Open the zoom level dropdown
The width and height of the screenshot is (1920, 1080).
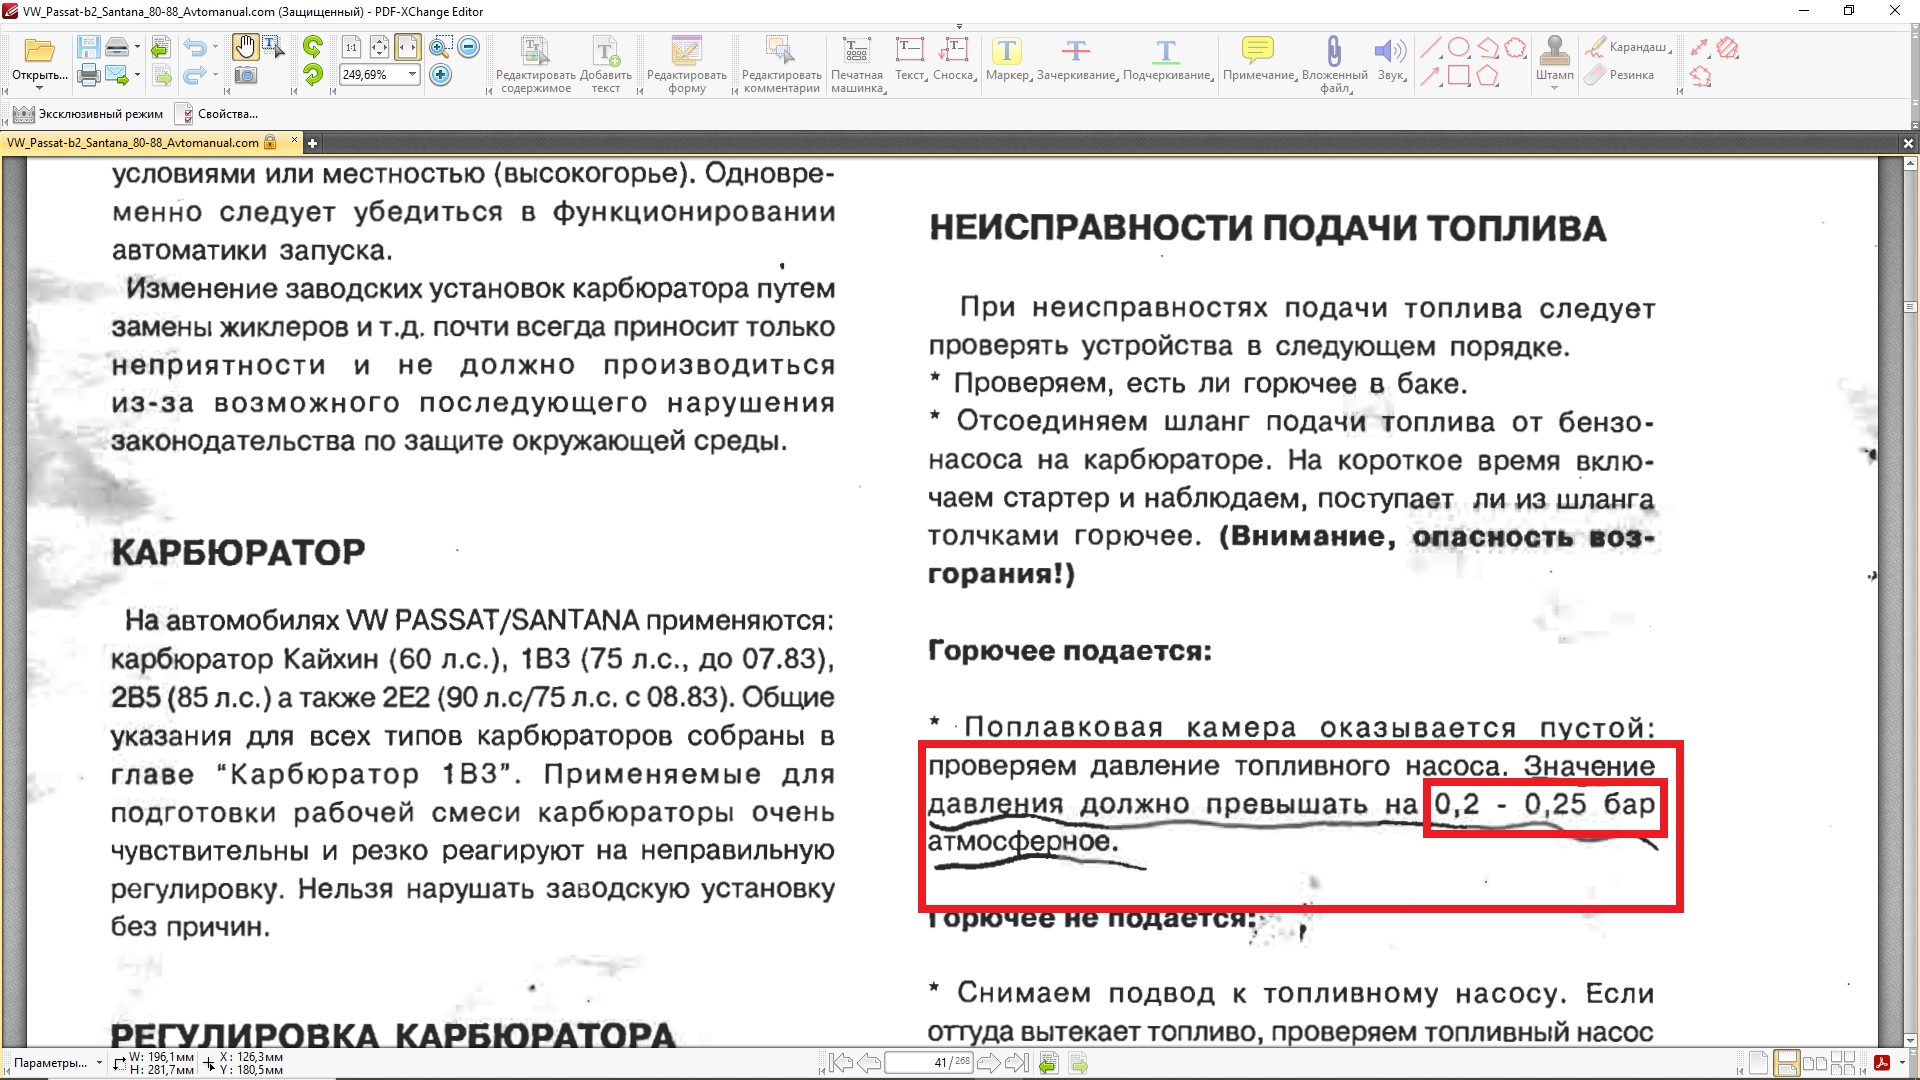(x=412, y=75)
